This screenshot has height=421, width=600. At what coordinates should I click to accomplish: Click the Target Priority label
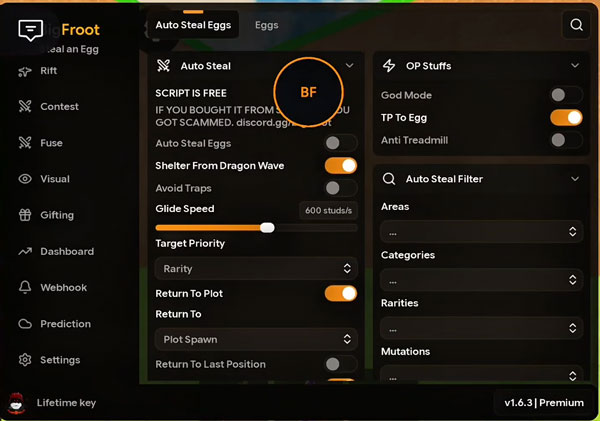(190, 243)
